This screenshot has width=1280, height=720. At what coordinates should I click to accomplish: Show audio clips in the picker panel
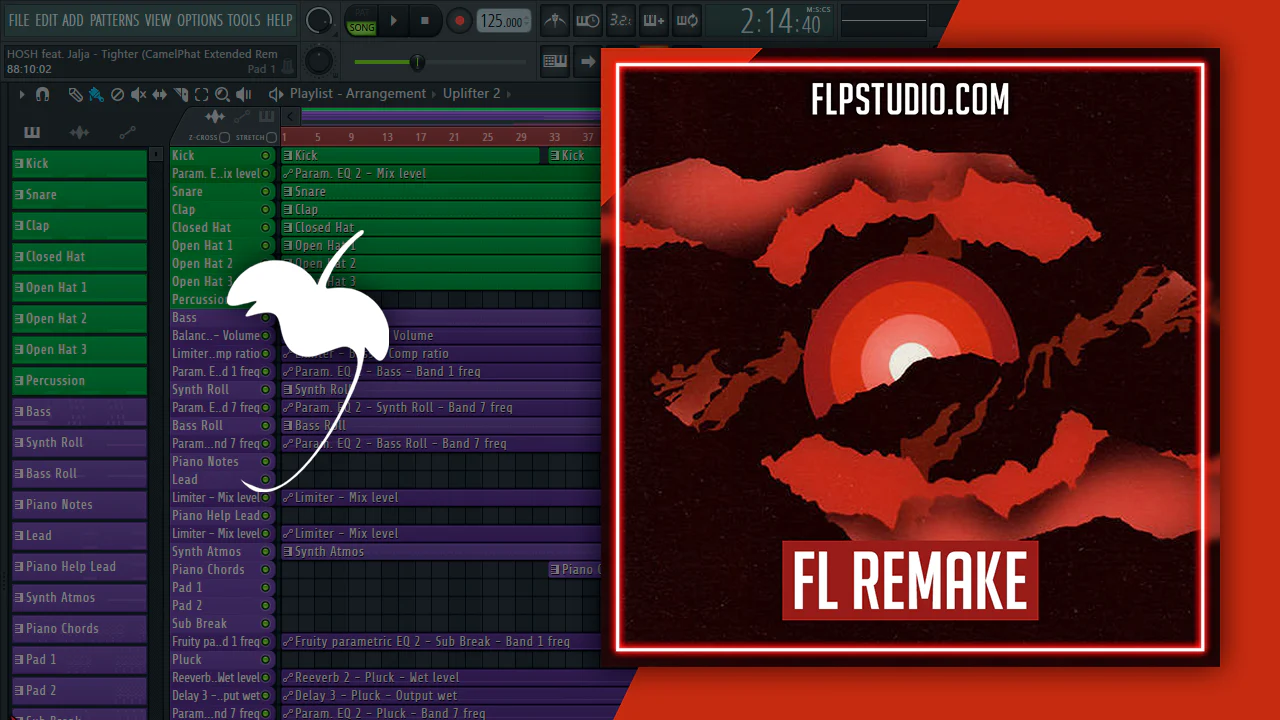[80, 132]
